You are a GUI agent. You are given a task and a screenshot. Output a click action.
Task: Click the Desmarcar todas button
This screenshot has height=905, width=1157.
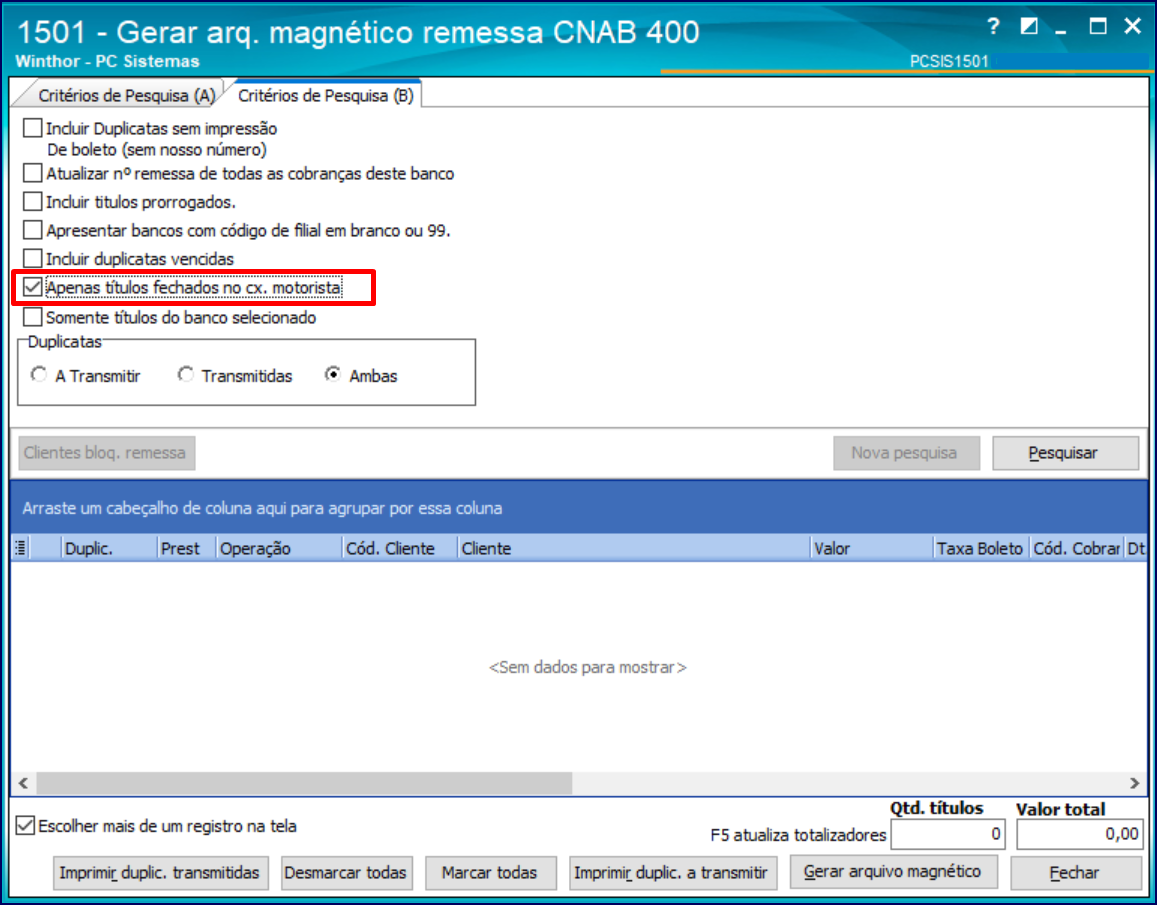tap(345, 873)
